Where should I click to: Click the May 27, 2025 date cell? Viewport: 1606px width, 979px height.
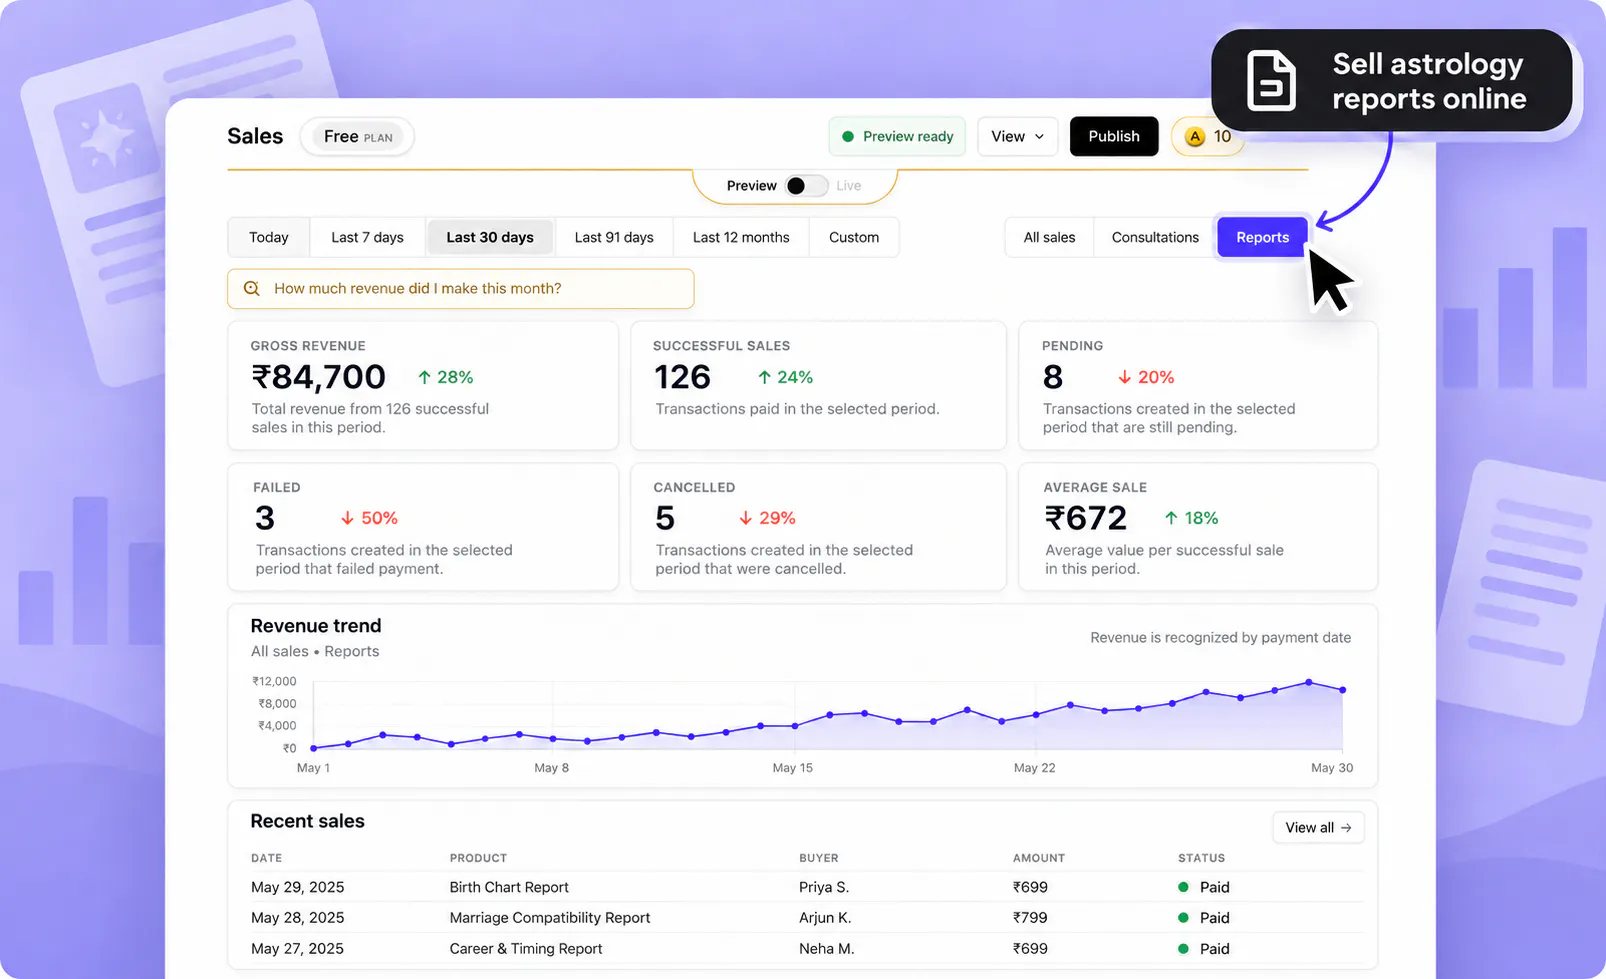[x=297, y=949]
